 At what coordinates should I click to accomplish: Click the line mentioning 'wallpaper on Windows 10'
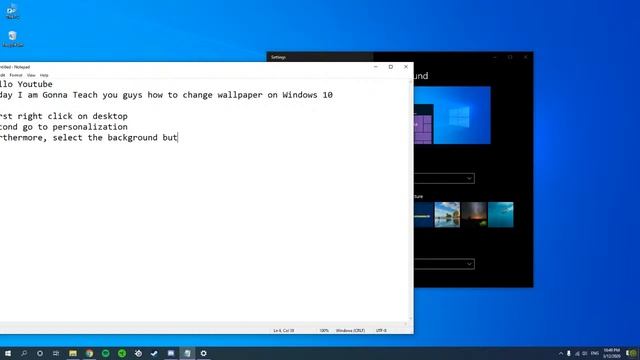(166, 95)
